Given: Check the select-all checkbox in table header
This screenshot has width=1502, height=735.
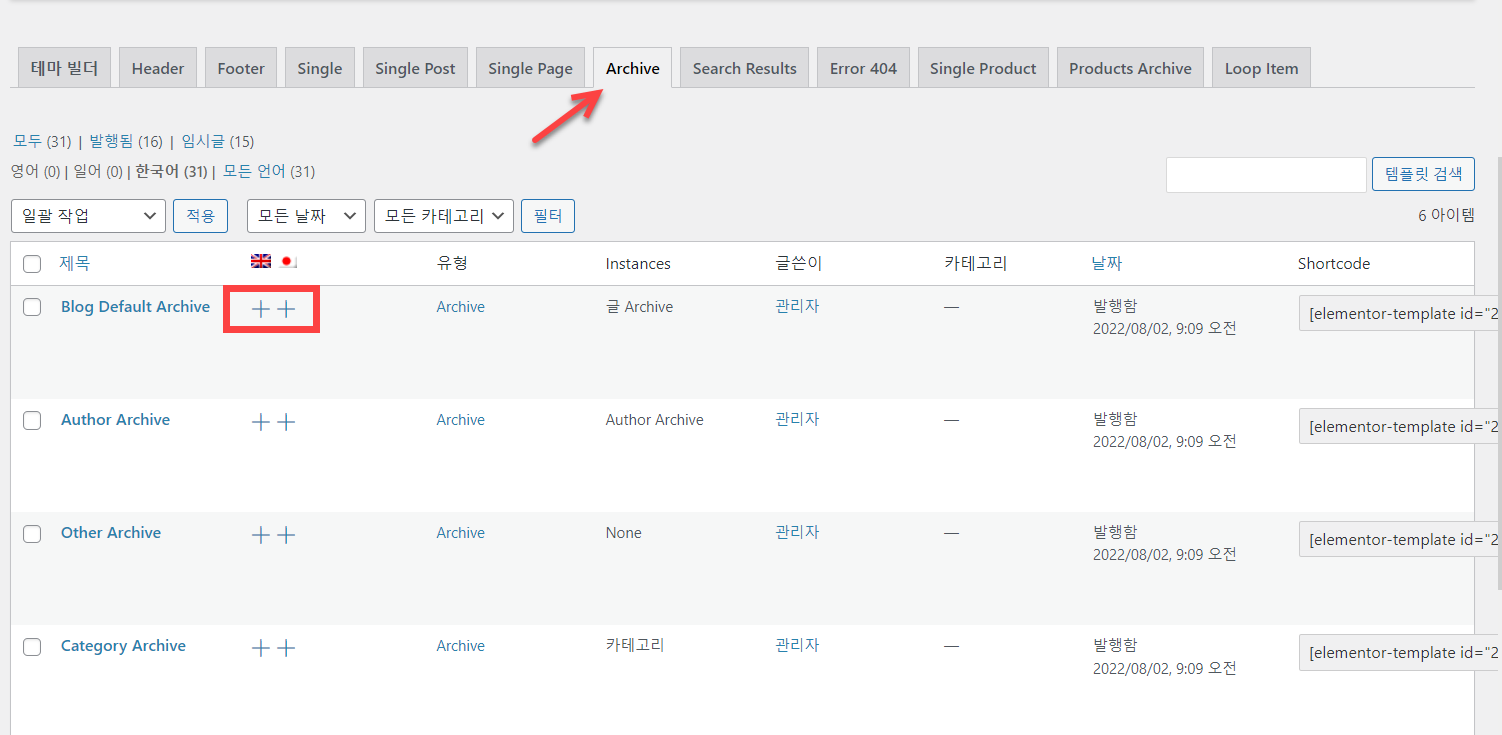Looking at the screenshot, I should [x=32, y=264].
